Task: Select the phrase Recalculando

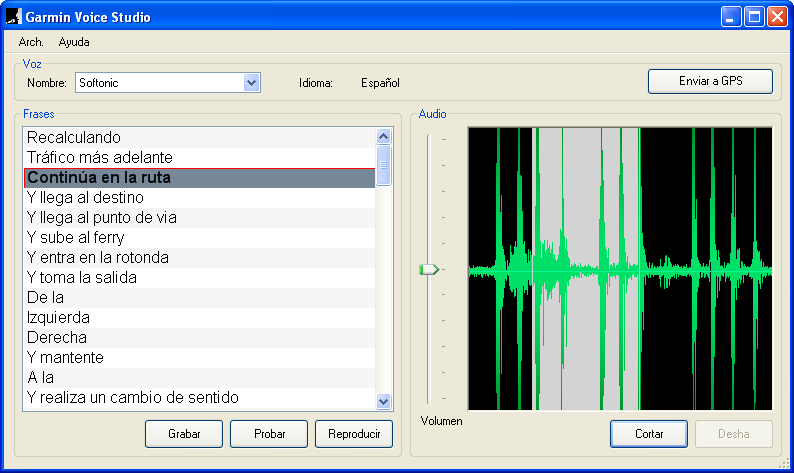Action: click(x=199, y=138)
